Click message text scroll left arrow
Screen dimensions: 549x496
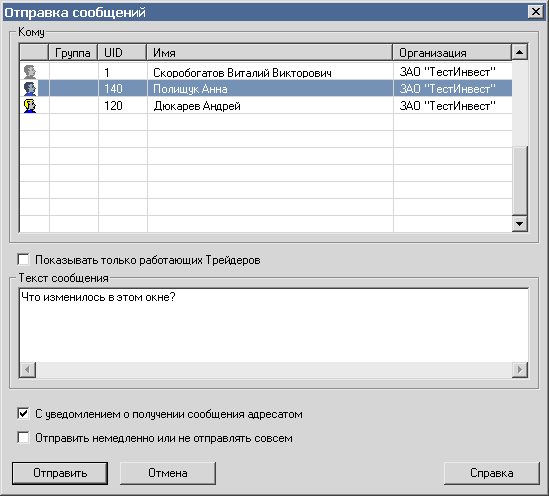tap(28, 369)
